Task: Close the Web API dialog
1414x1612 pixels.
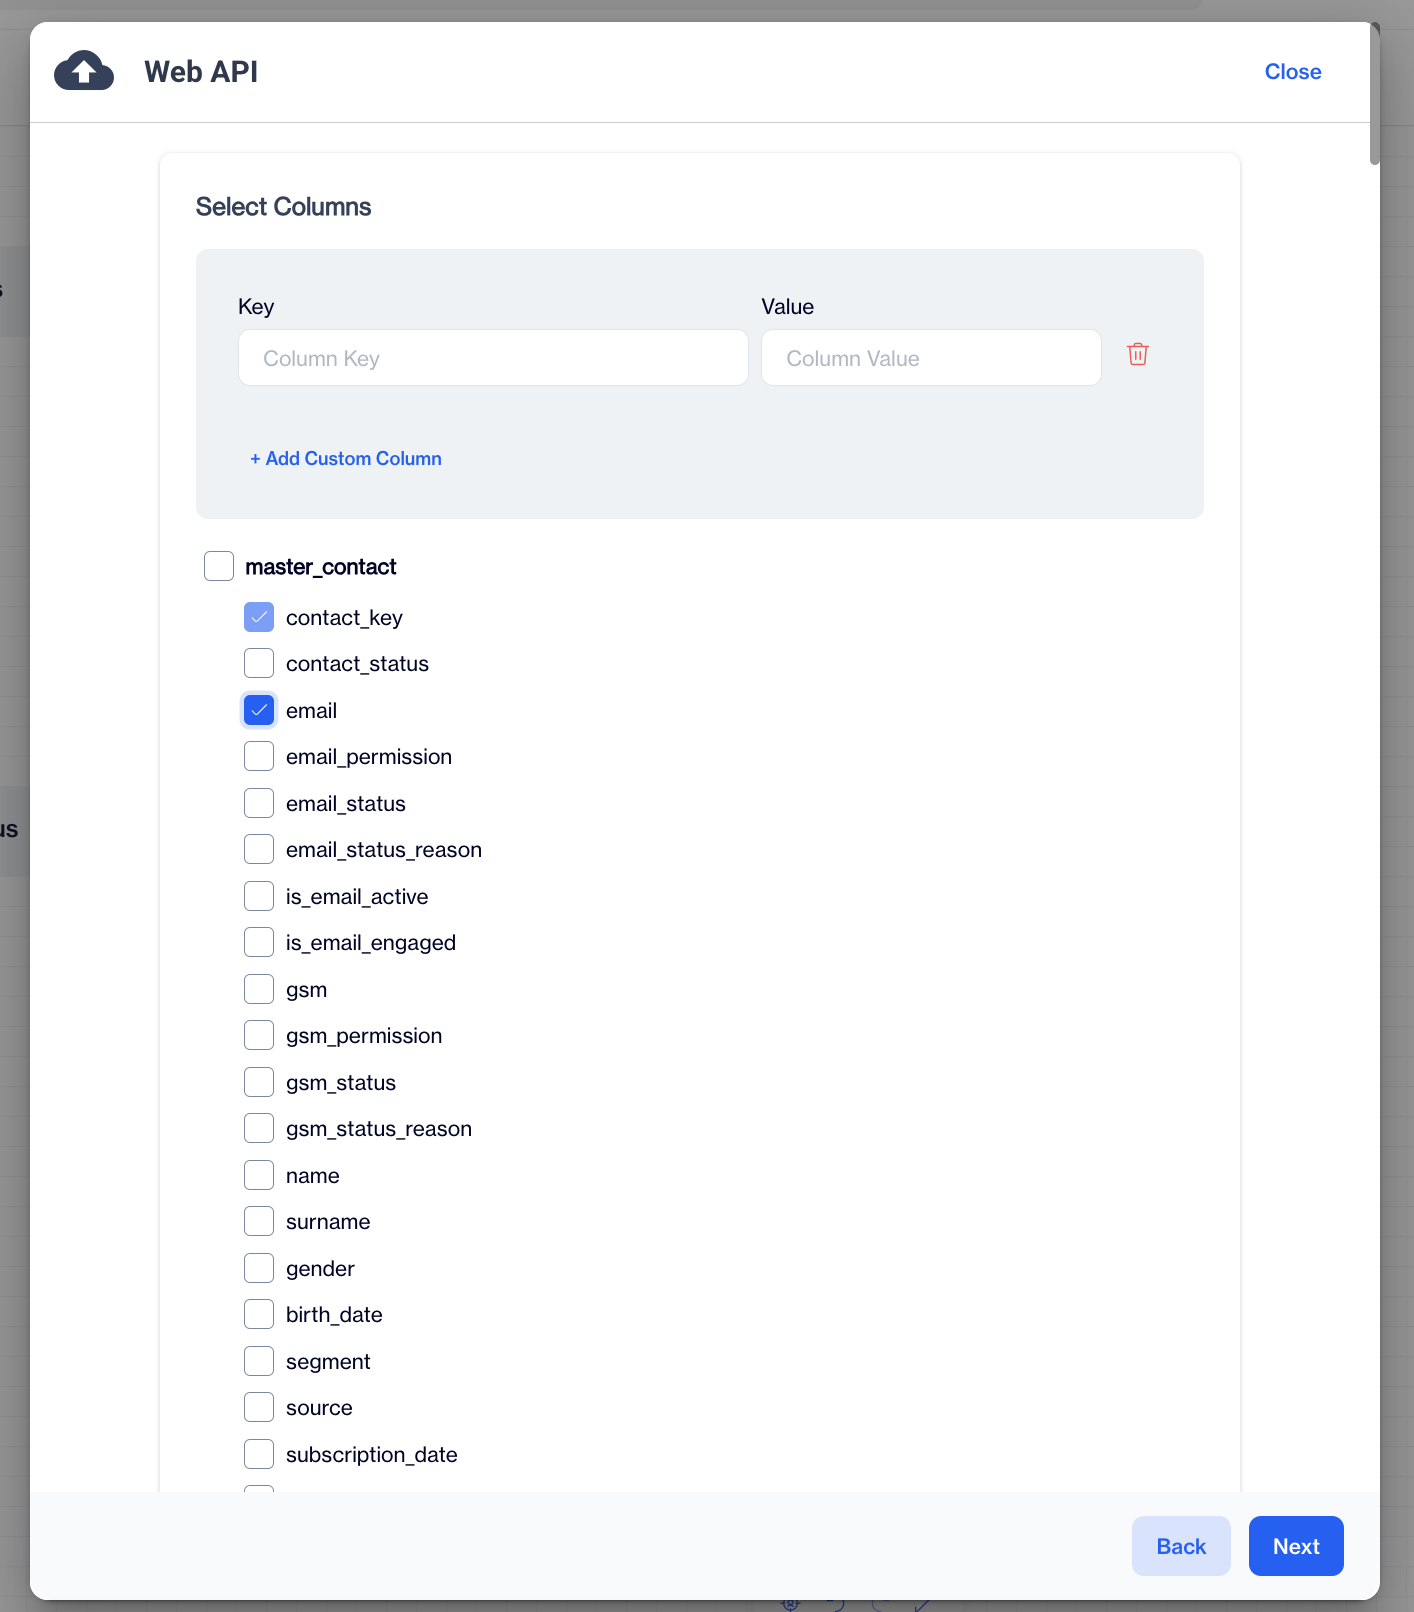Action: pyautogui.click(x=1292, y=72)
